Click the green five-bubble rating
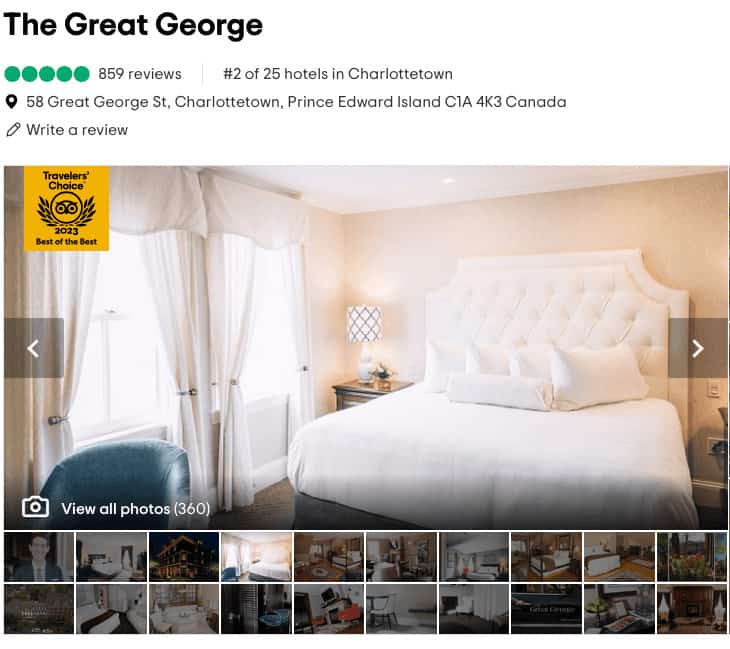Image resolution: width=730 pixels, height=649 pixels. 47,74
